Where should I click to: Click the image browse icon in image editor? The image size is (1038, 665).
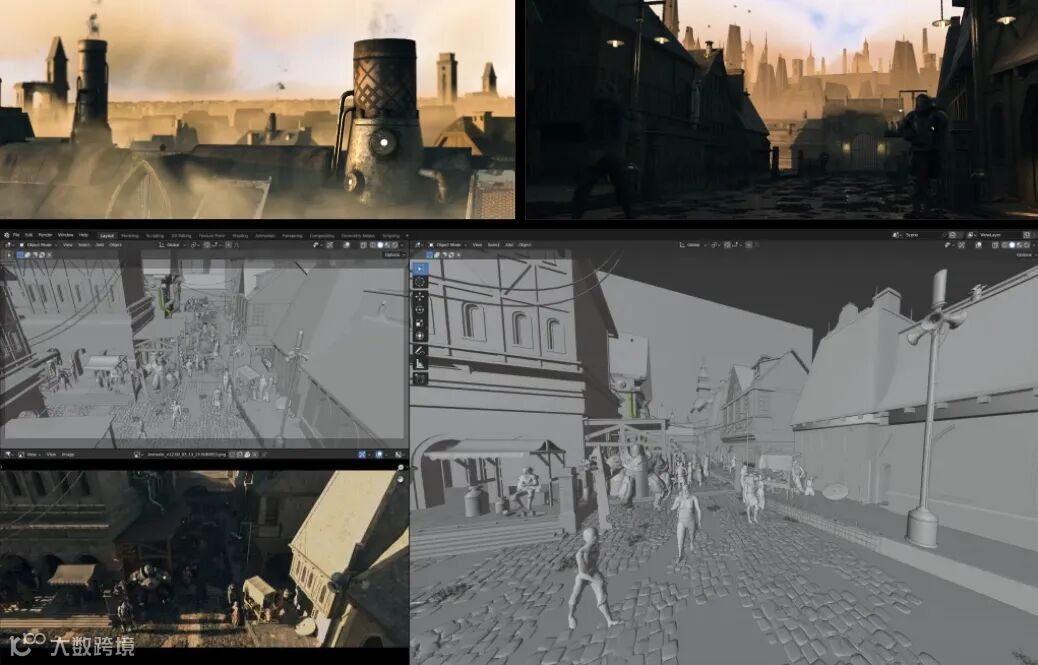pyautogui.click(x=136, y=455)
